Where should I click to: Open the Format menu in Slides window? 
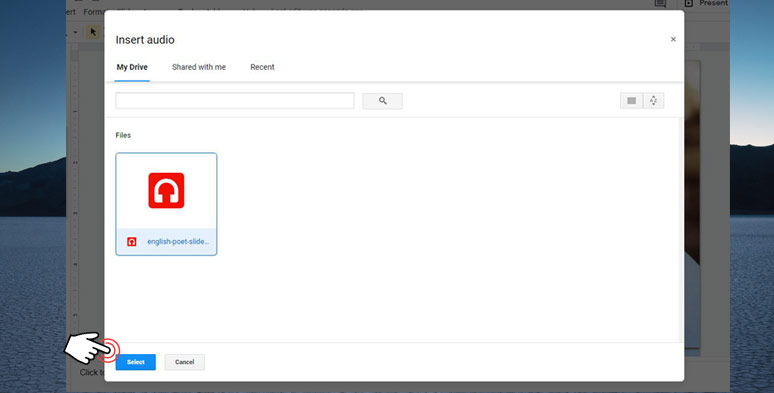tap(94, 12)
